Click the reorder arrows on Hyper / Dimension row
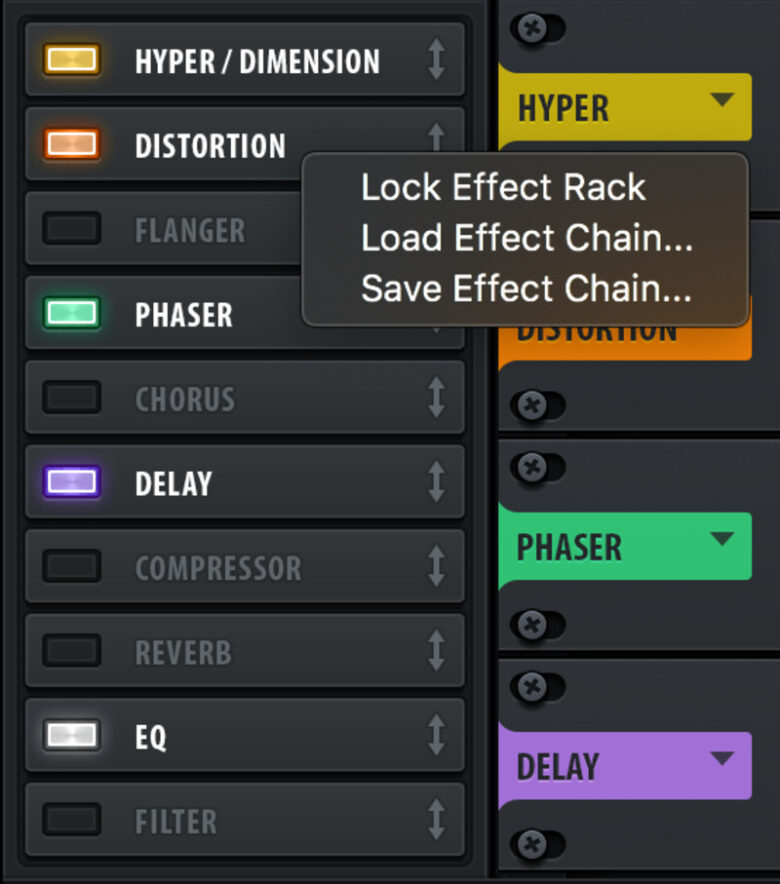The image size is (780, 884). pyautogui.click(x=435, y=60)
